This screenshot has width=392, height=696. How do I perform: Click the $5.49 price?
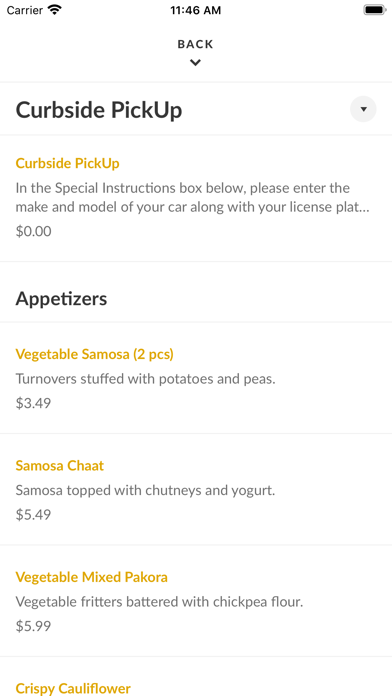(33, 514)
